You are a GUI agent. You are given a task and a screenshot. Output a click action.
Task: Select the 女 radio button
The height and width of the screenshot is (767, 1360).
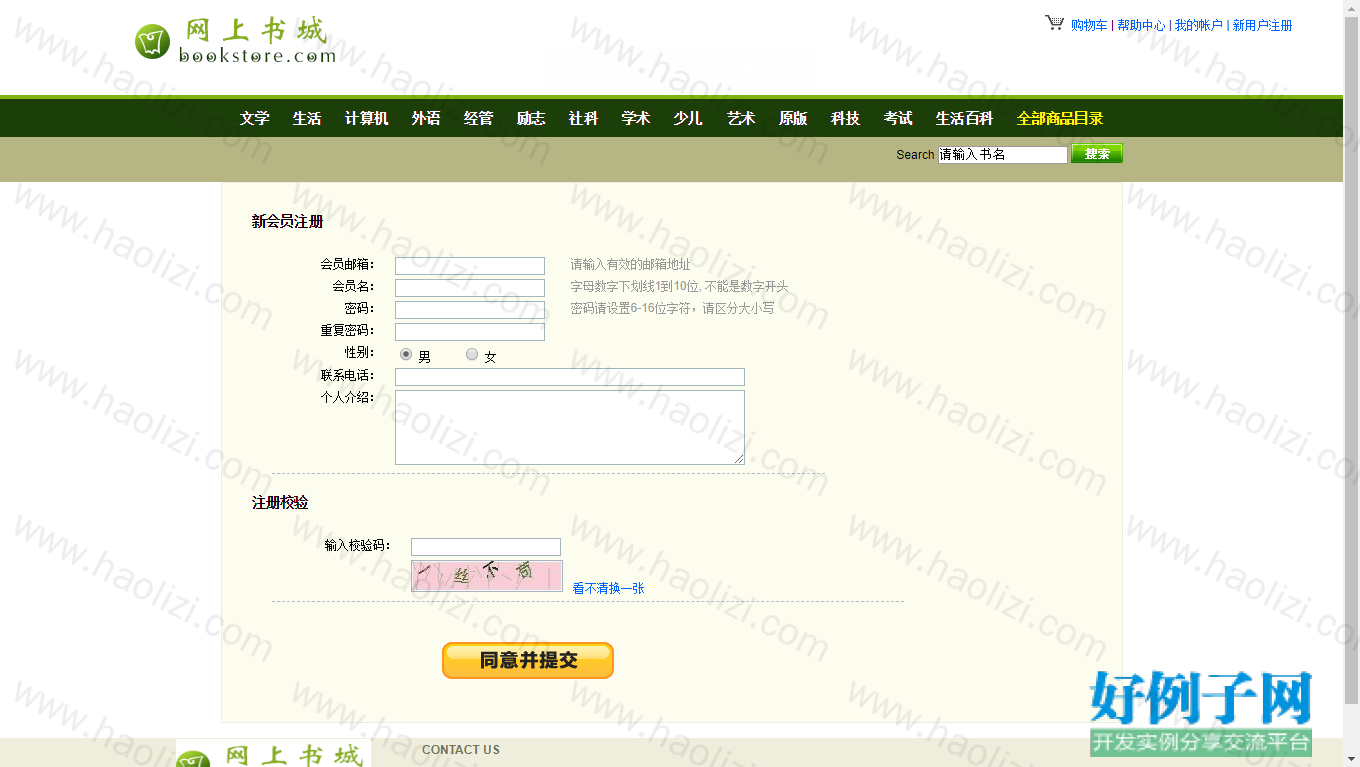point(472,354)
